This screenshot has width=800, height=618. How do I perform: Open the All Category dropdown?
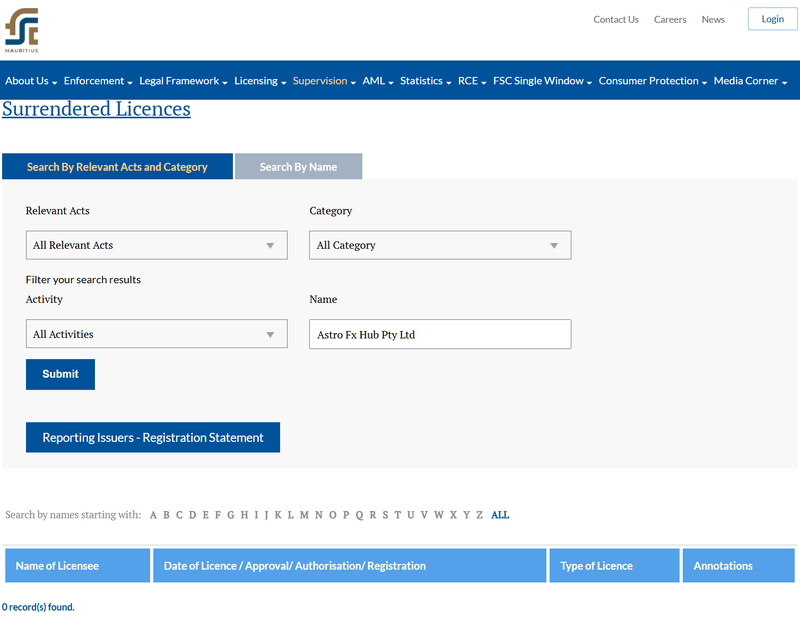point(440,245)
